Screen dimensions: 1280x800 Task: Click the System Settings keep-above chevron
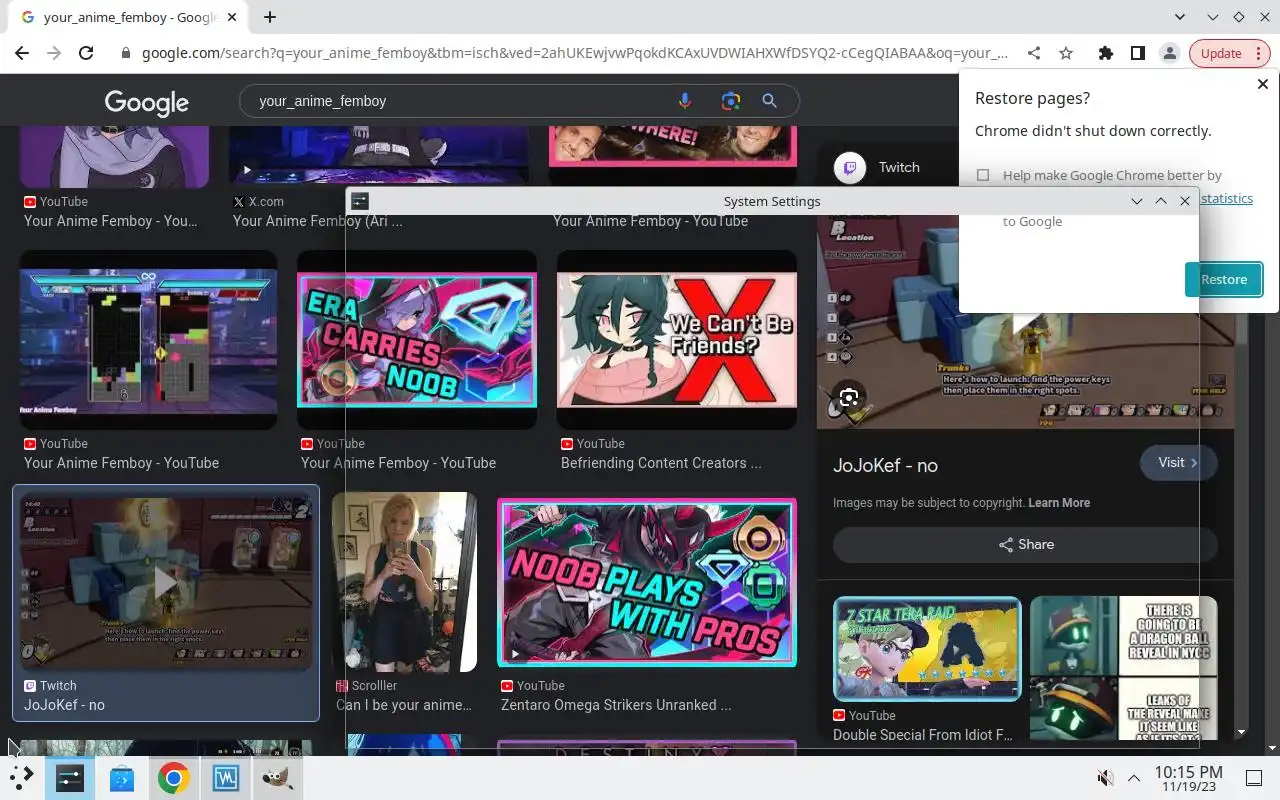coord(1161,201)
